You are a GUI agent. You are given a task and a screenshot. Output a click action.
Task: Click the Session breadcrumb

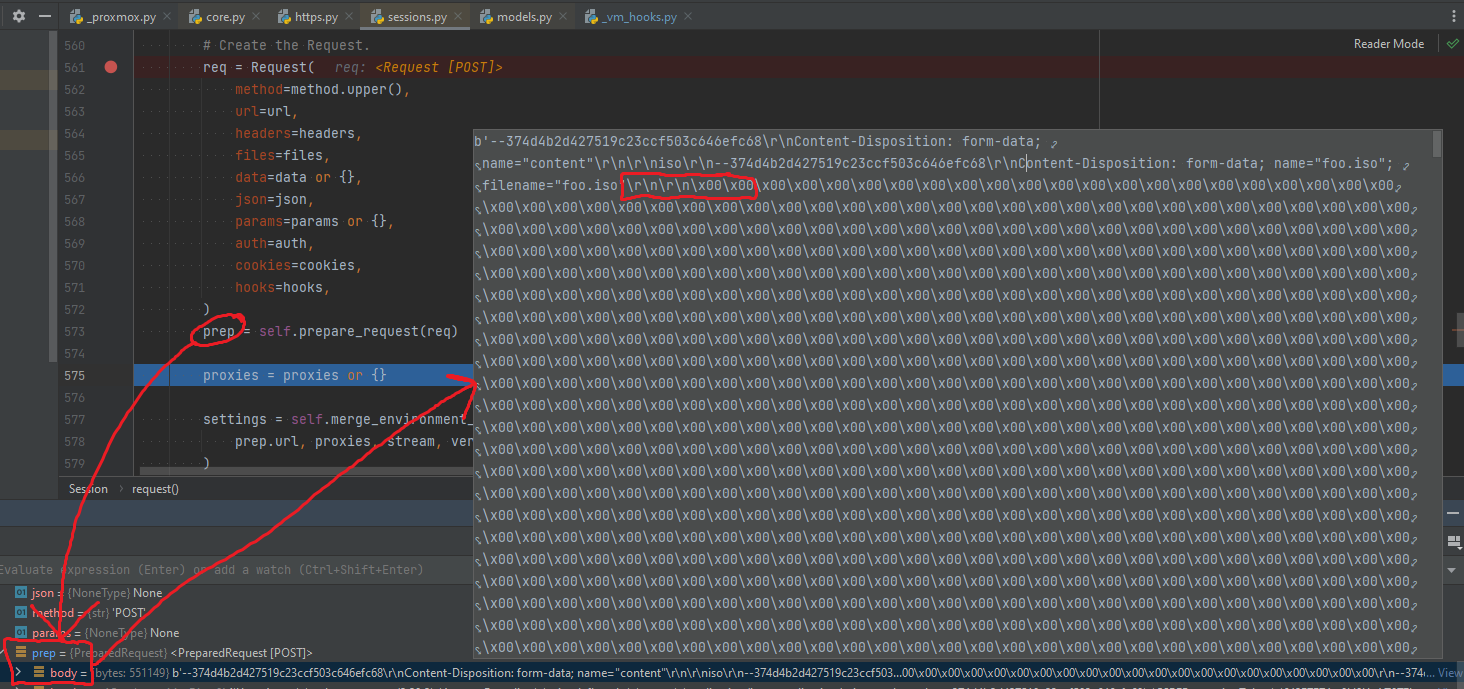[x=88, y=489]
